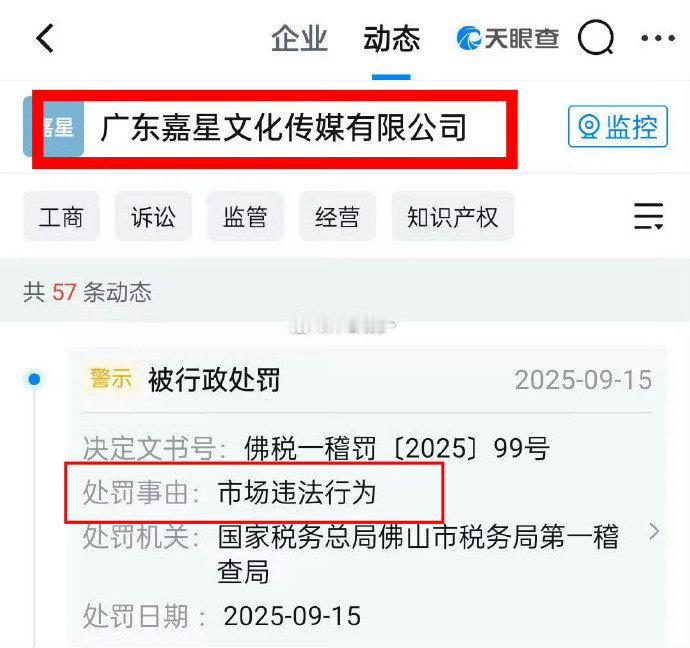Open the filter list icon beside categories
This screenshot has width=690, height=648.
click(x=649, y=216)
